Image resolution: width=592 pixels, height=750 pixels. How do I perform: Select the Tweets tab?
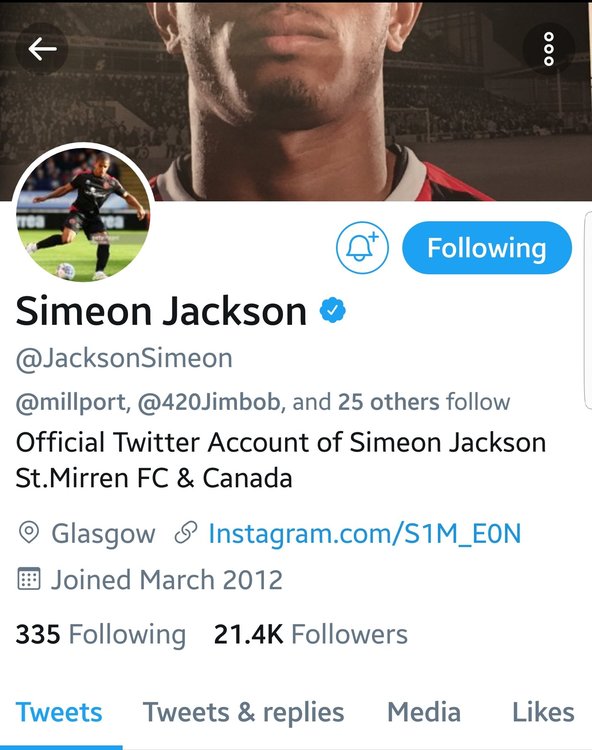point(59,712)
